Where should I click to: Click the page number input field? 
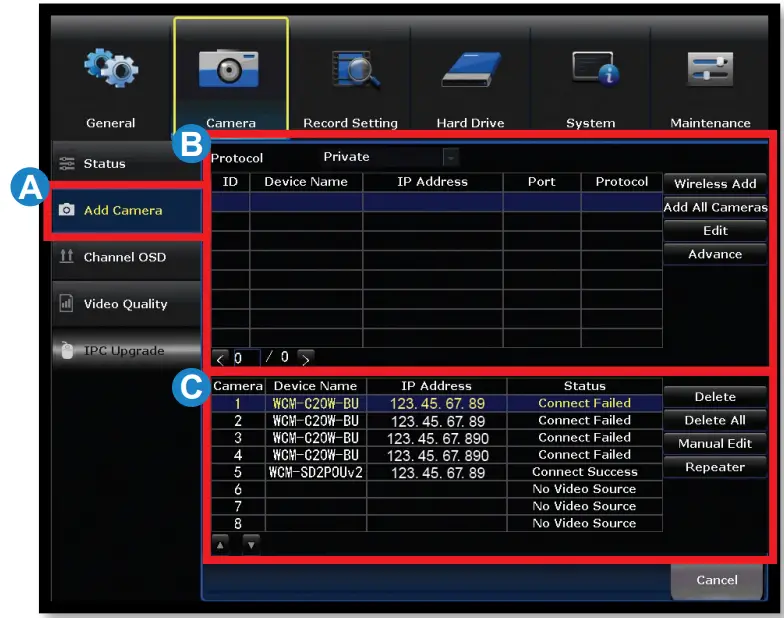[x=246, y=358]
